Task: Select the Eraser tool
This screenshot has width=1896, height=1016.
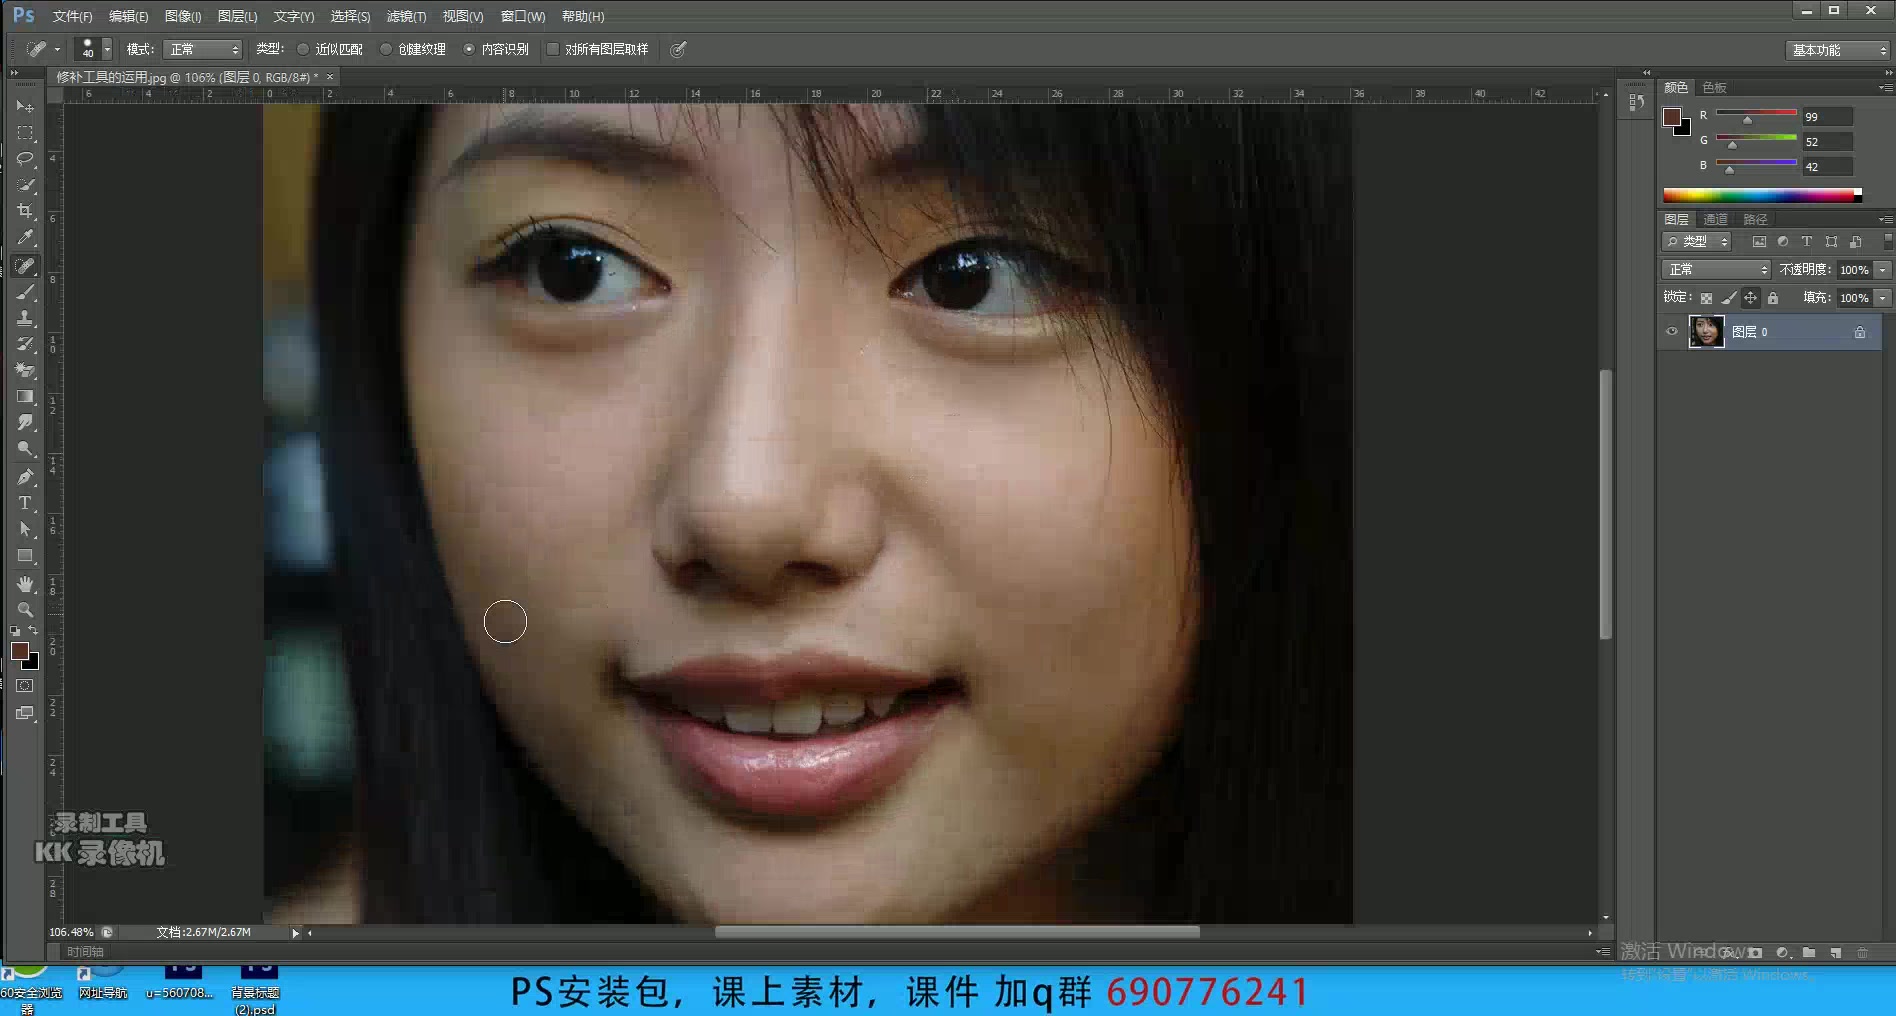Action: coord(25,370)
